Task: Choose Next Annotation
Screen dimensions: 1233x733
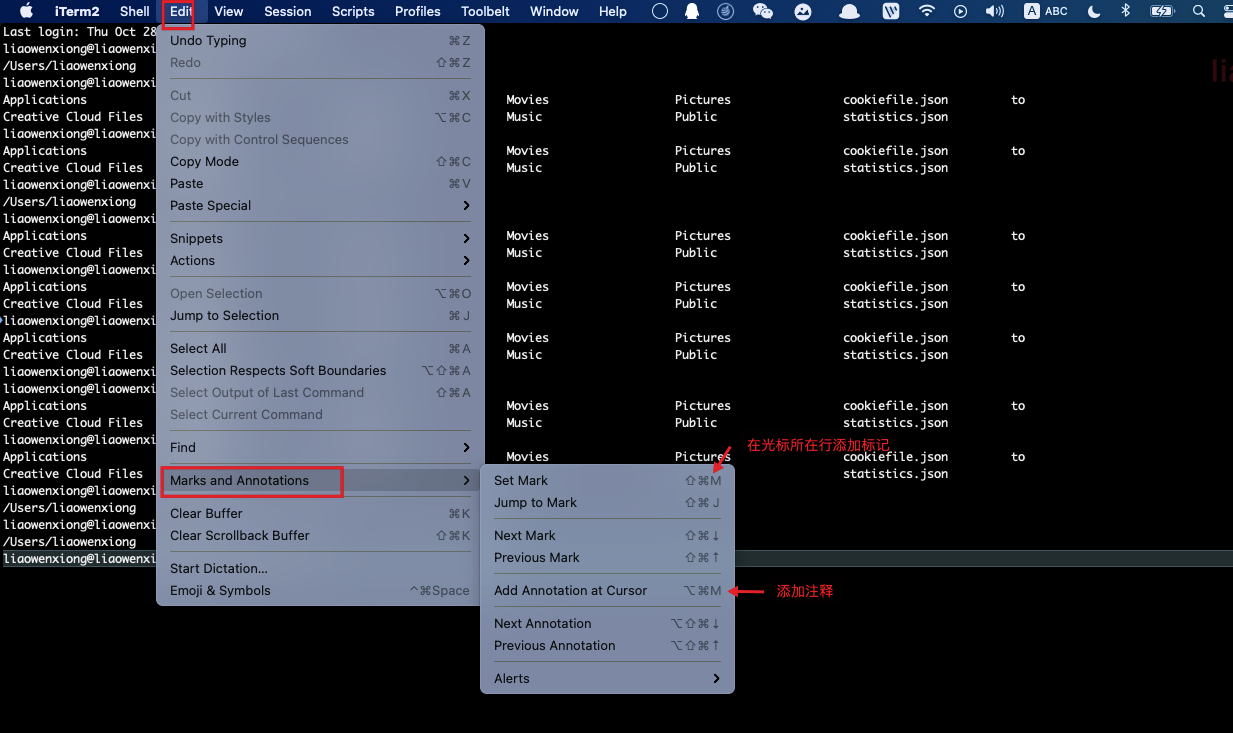Action: [608, 624]
